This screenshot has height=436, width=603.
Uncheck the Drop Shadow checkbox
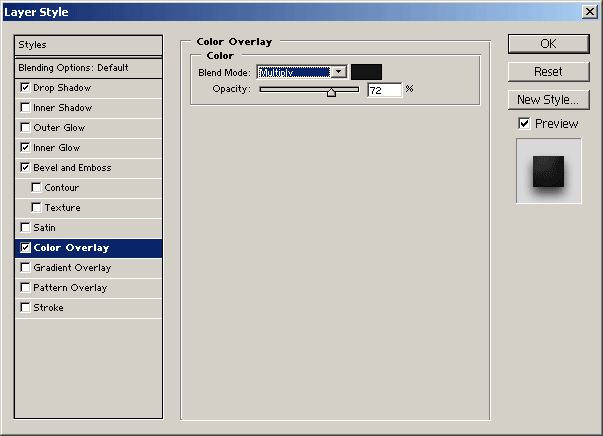(25, 88)
